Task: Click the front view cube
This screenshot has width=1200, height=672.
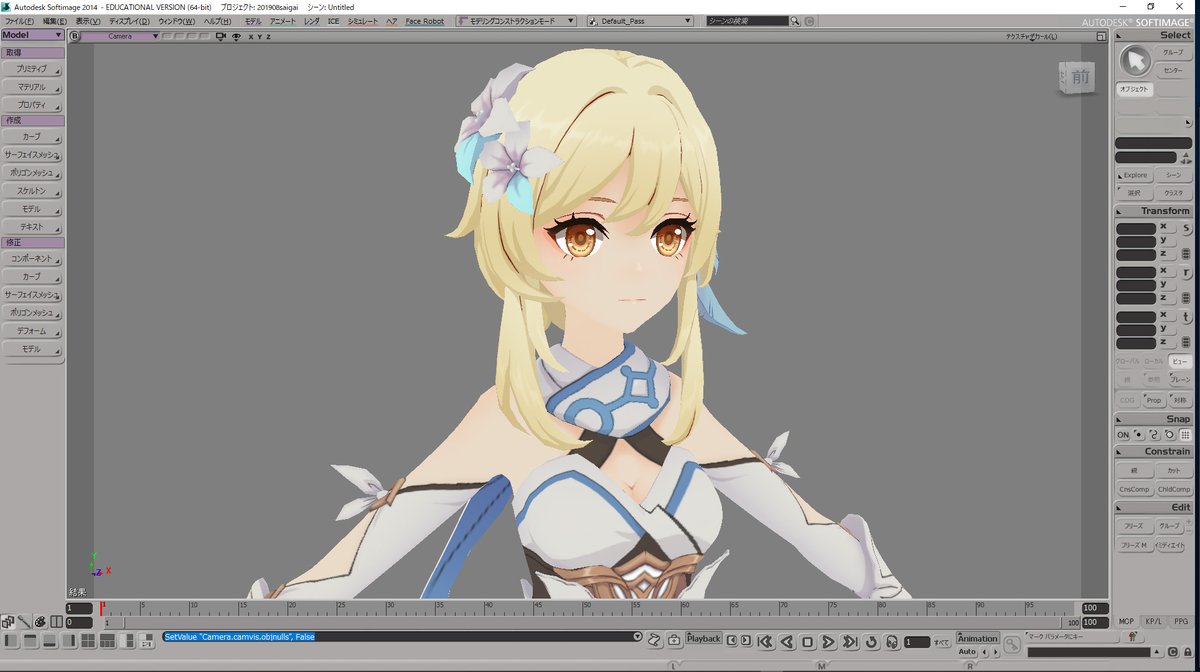Action: pos(1078,77)
